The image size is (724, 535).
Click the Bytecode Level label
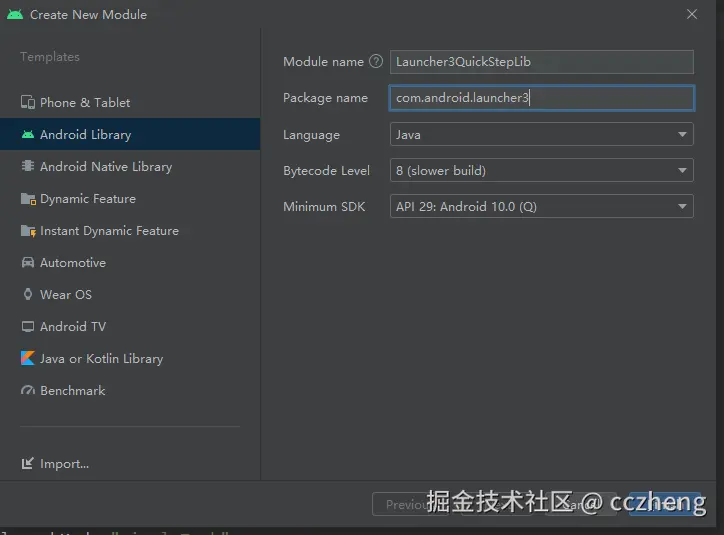[326, 171]
